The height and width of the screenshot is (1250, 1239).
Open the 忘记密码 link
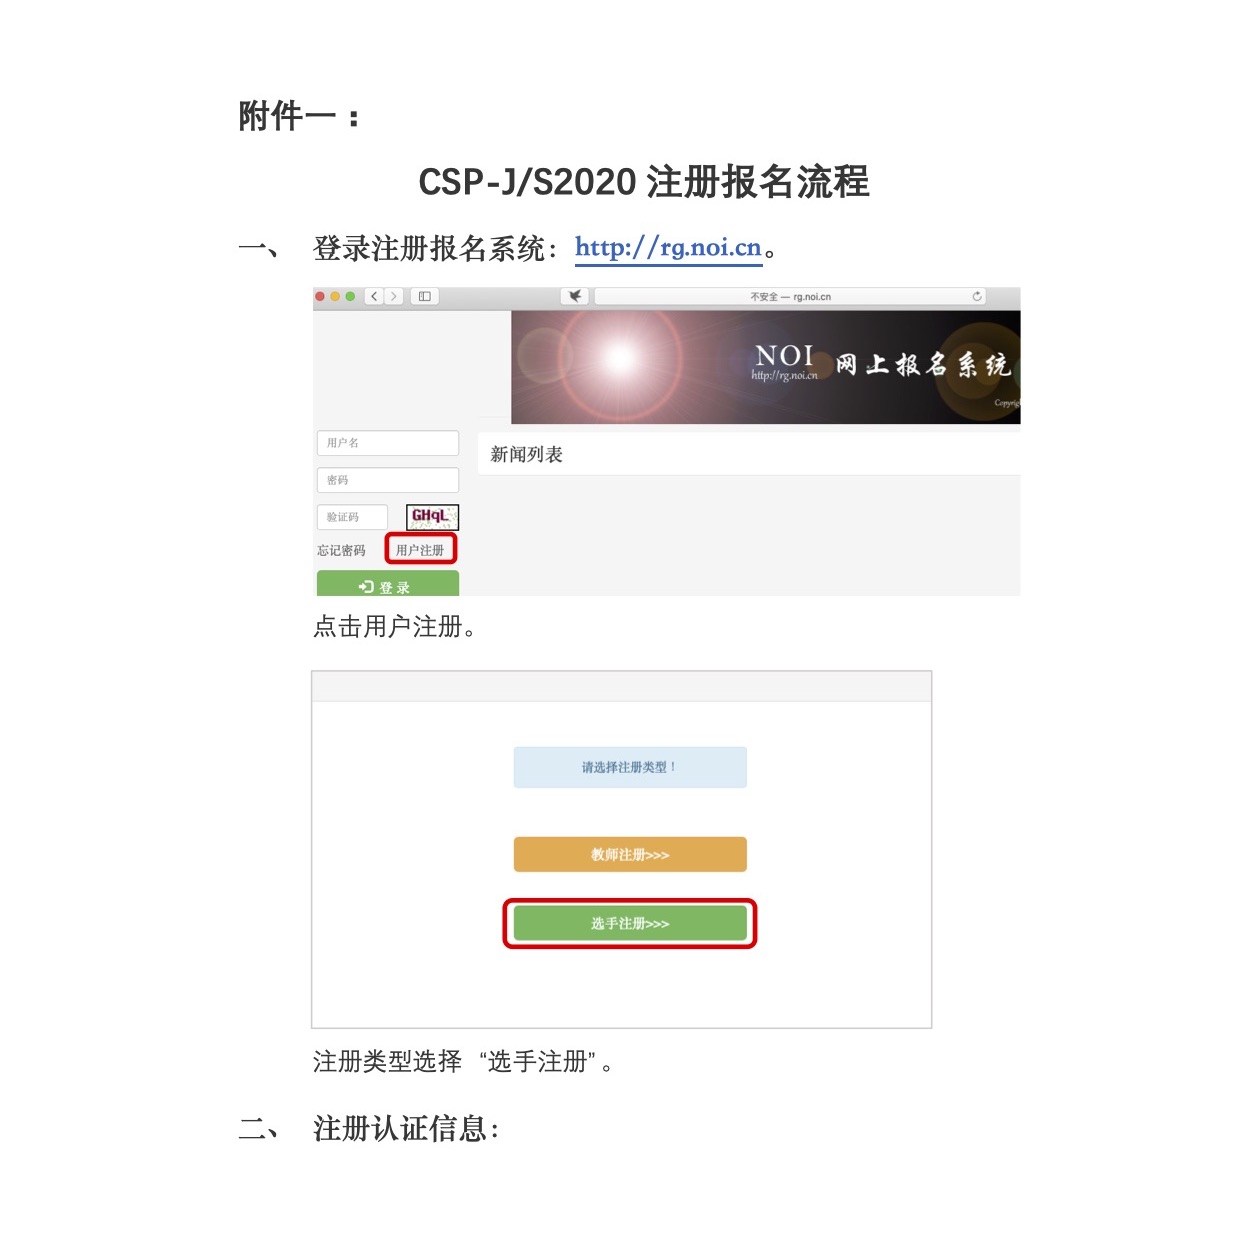[x=341, y=550]
